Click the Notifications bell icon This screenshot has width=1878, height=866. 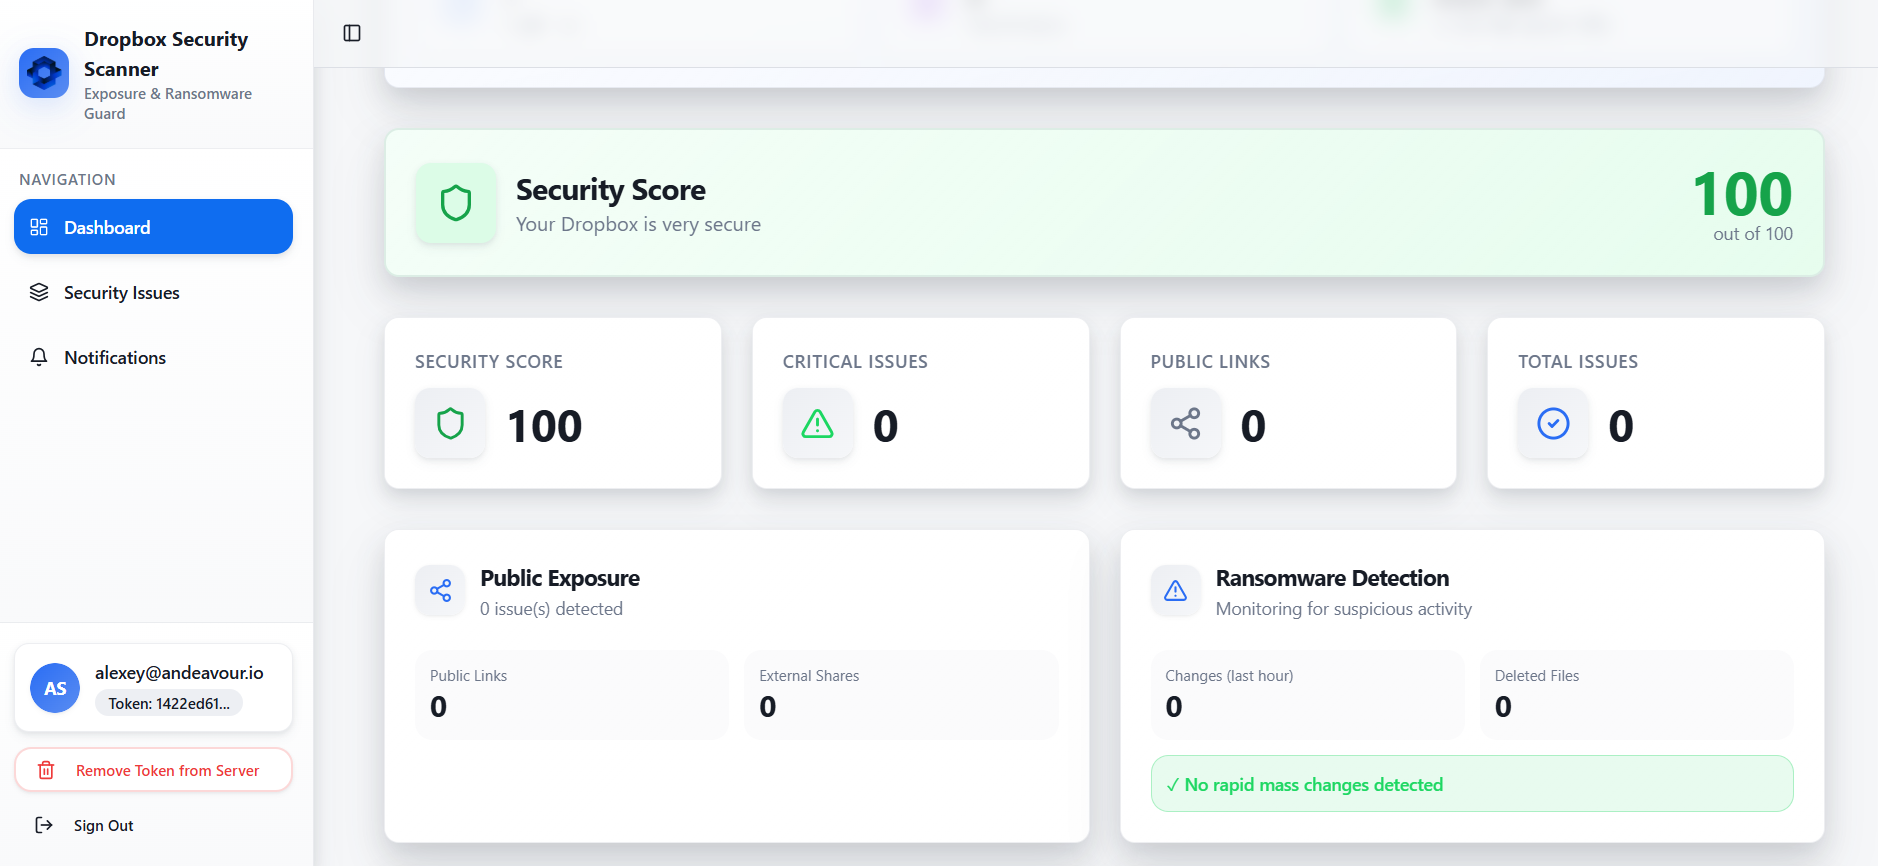39,357
